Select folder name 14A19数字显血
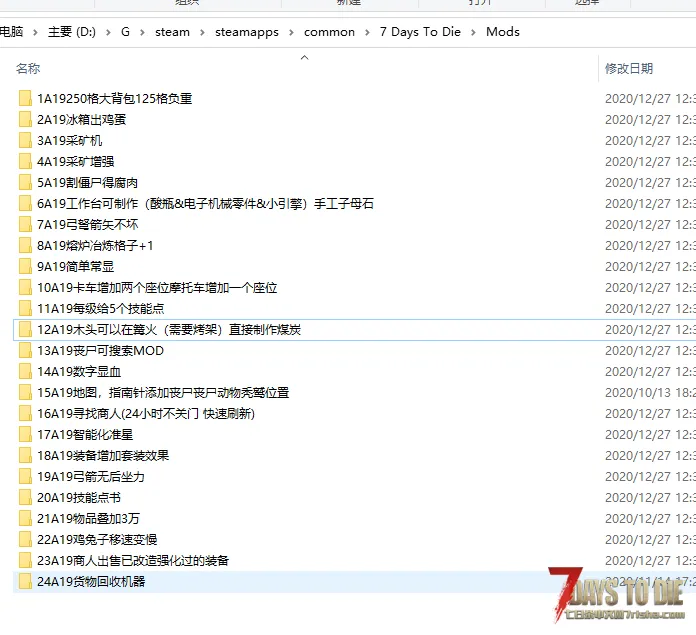Image resolution: width=696 pixels, height=635 pixels. tap(79, 371)
